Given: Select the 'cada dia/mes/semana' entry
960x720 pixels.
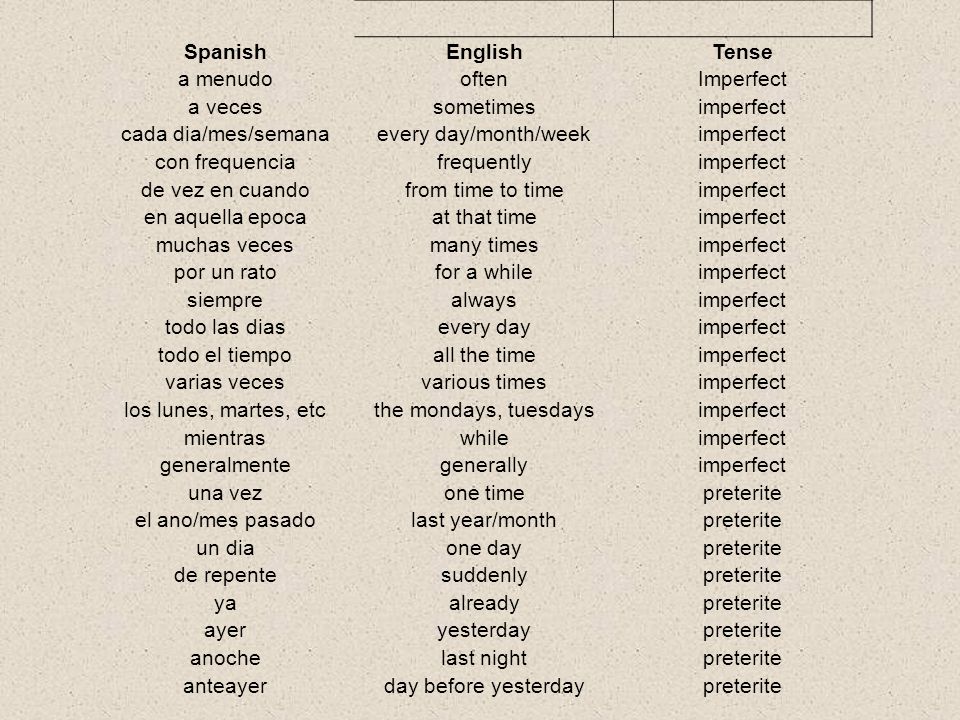Looking at the screenshot, I should (x=225, y=134).
